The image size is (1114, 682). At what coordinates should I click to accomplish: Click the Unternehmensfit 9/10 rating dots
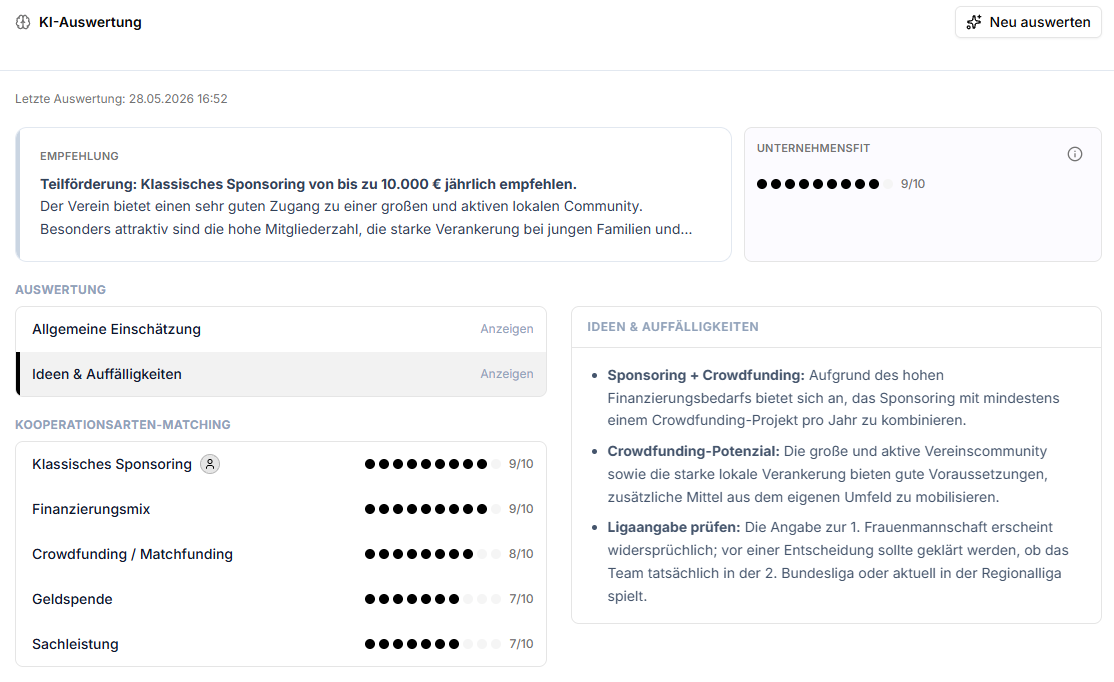tap(824, 184)
